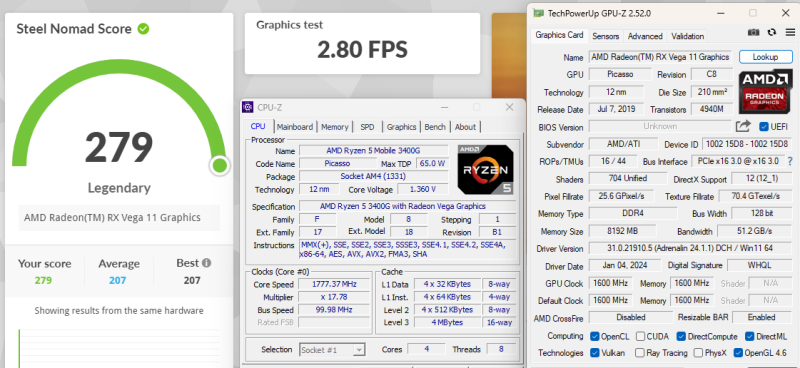The width and height of the screenshot is (800, 368).
Task: Select the Graphics Card tab in GPU-Z
Action: (x=559, y=35)
